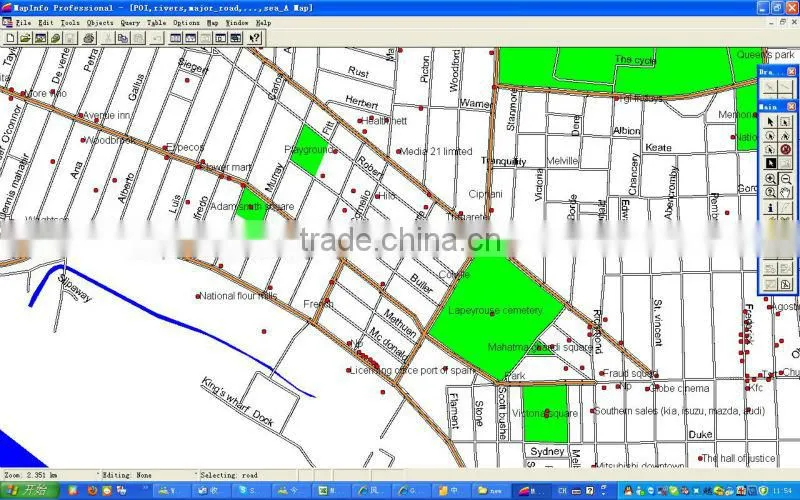Click the Playground label on map
This screenshot has width=800, height=500.
(x=309, y=149)
